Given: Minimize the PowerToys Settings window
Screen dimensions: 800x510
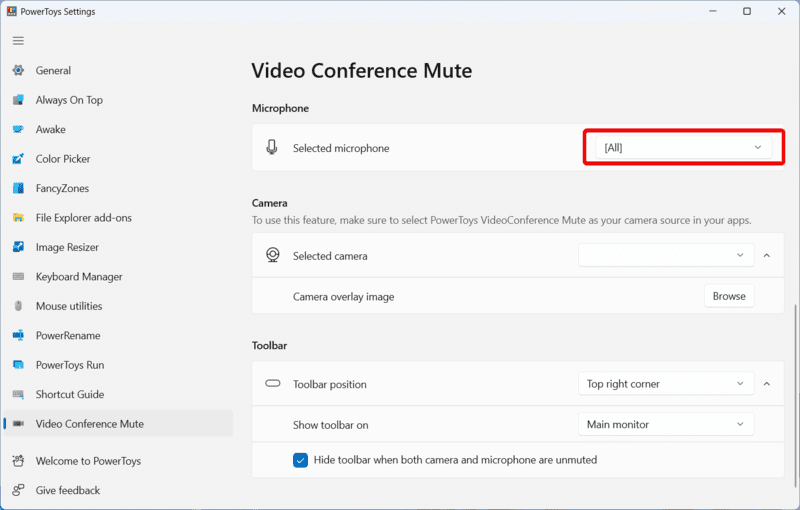Looking at the screenshot, I should click(x=713, y=11).
